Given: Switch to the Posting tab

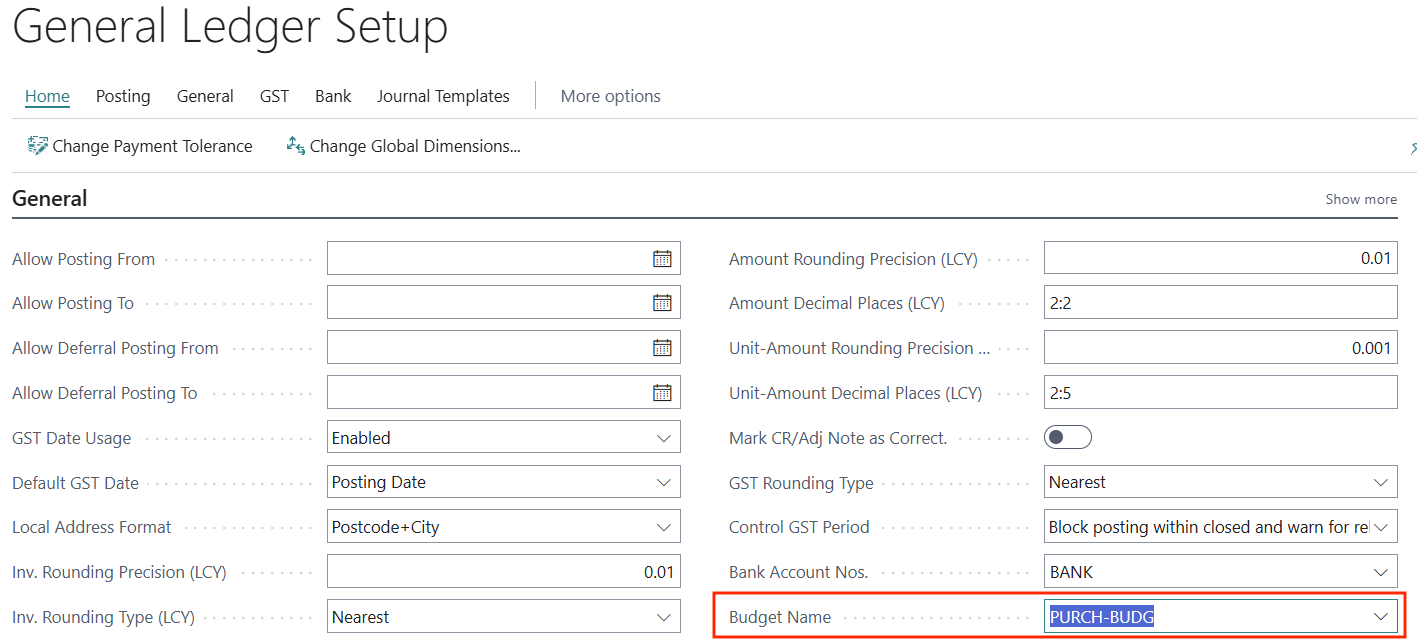Looking at the screenshot, I should pyautogui.click(x=123, y=96).
